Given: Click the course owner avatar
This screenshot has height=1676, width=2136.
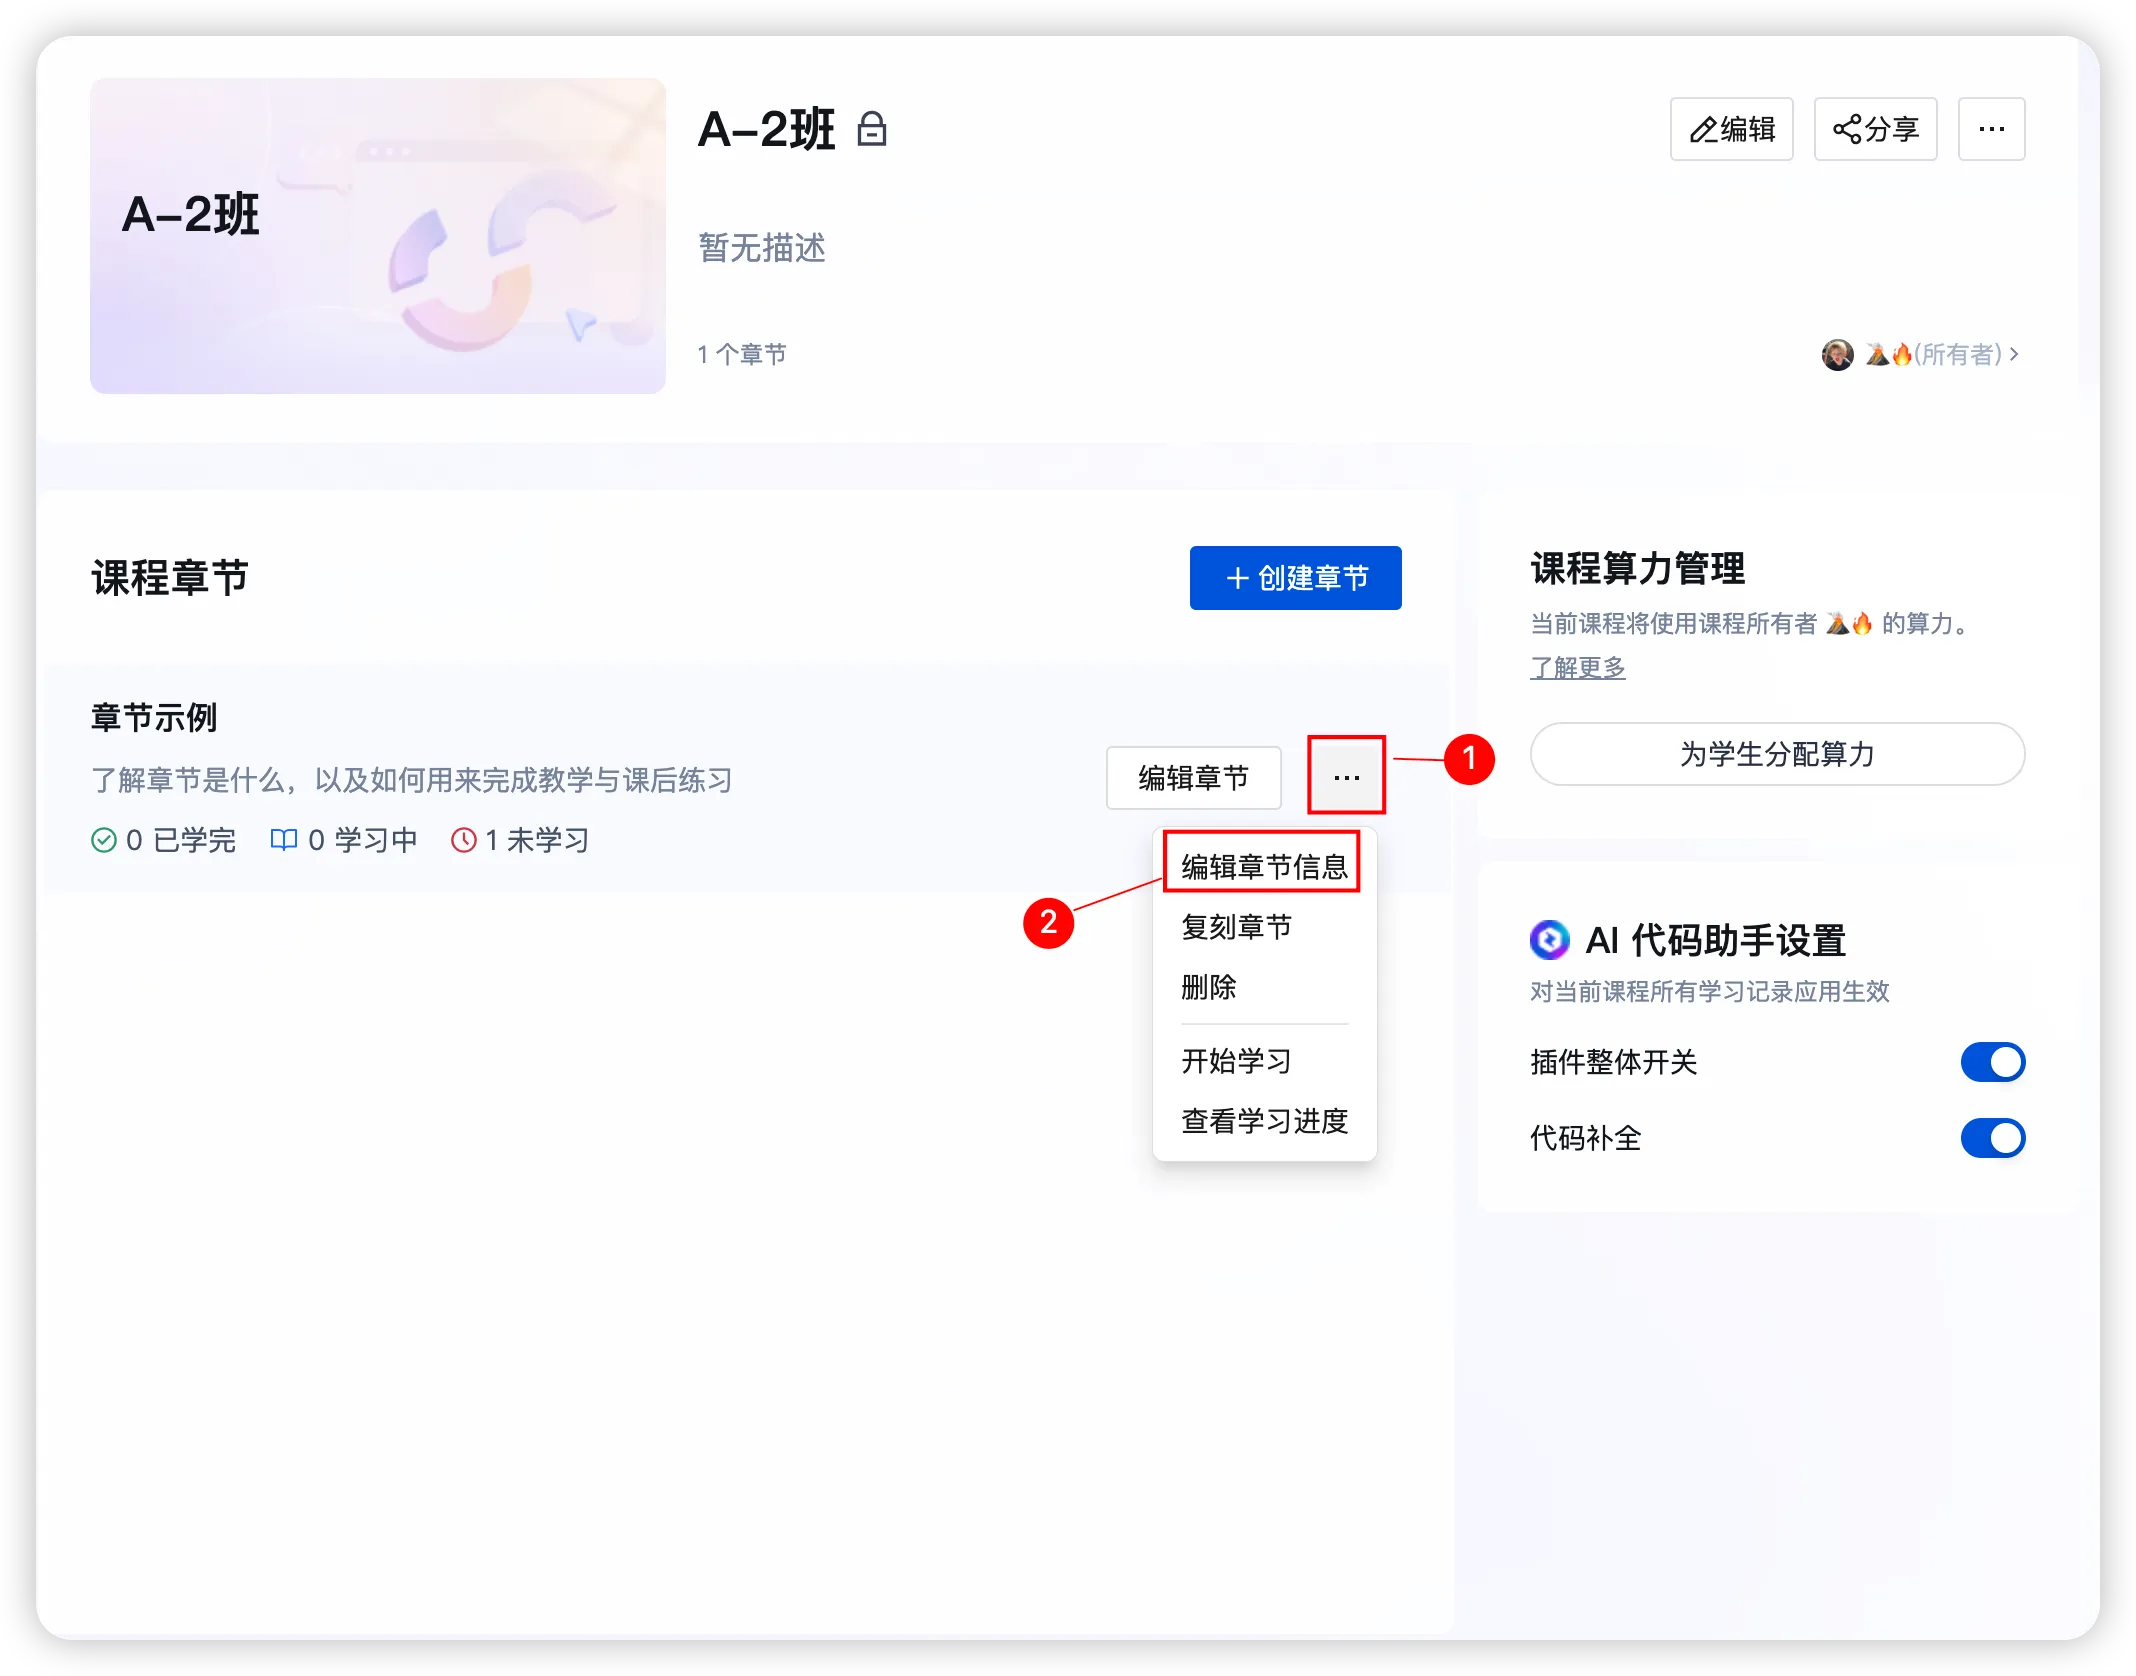Looking at the screenshot, I should (1837, 354).
